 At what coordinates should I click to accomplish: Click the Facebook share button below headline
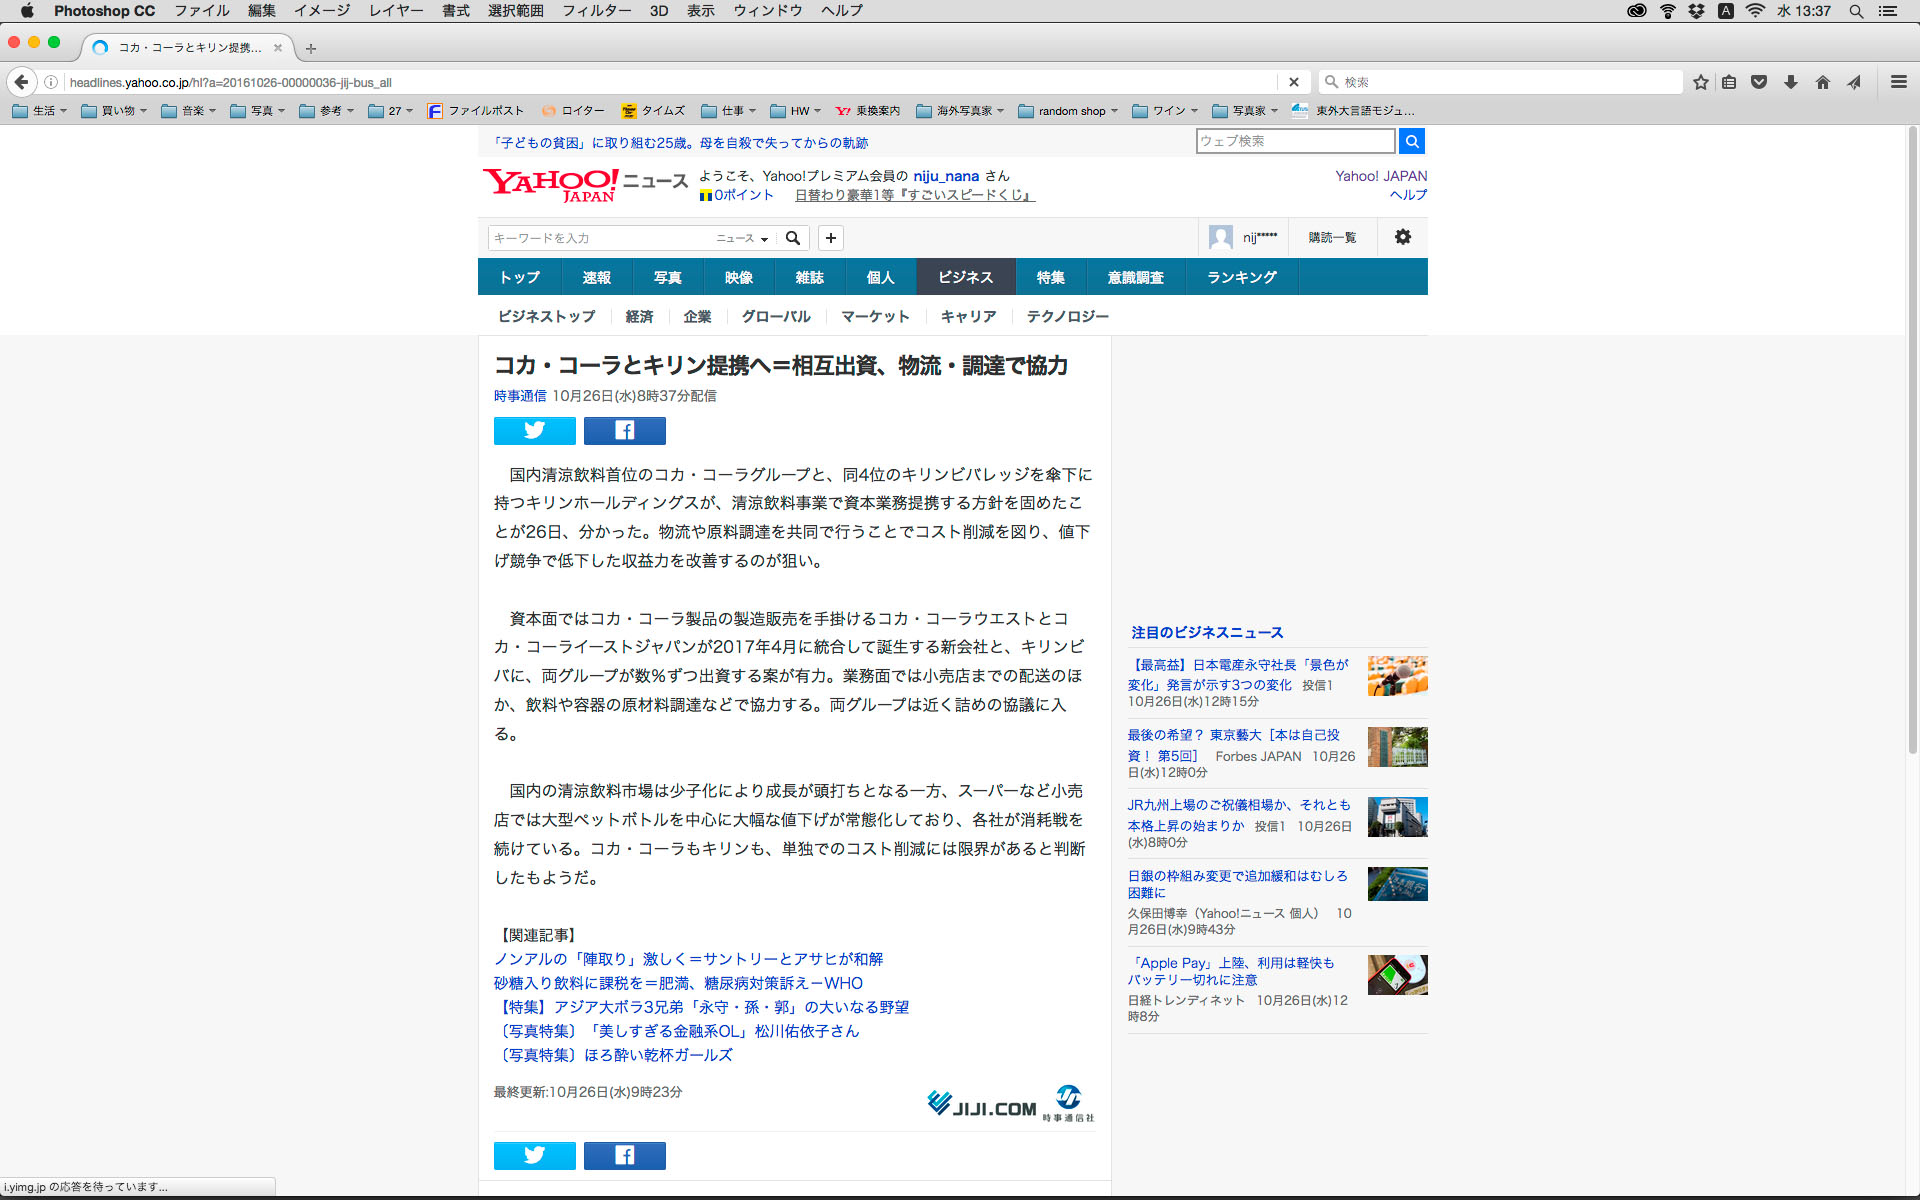(624, 430)
